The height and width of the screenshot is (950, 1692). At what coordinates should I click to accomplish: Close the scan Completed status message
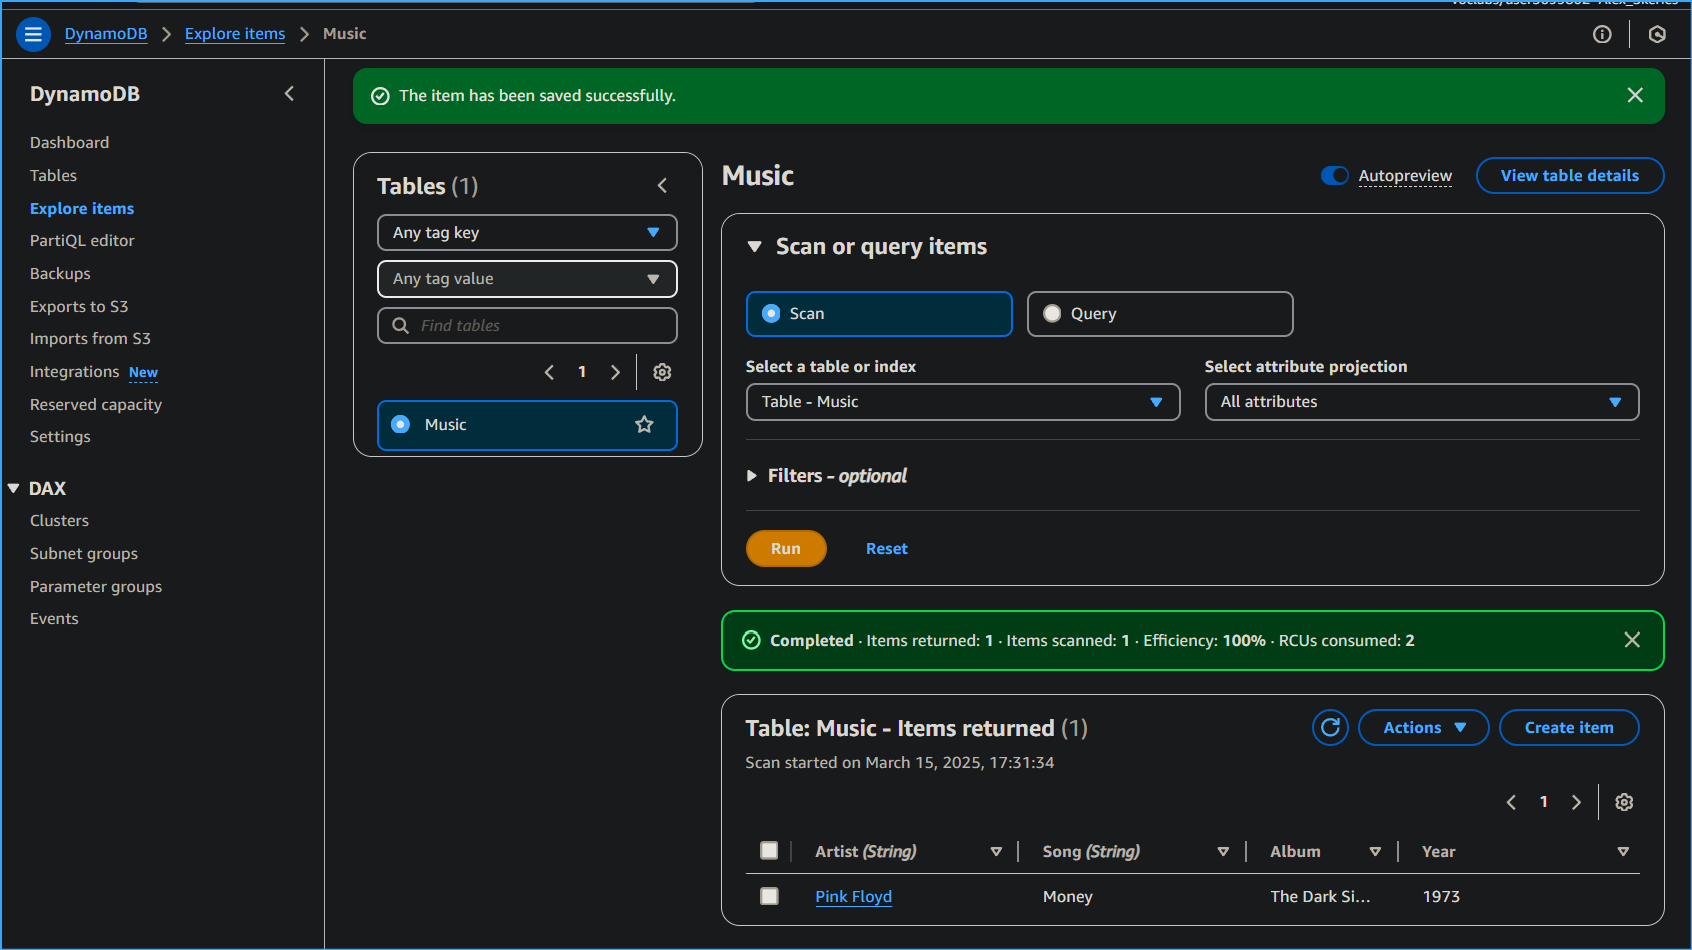[1632, 640]
